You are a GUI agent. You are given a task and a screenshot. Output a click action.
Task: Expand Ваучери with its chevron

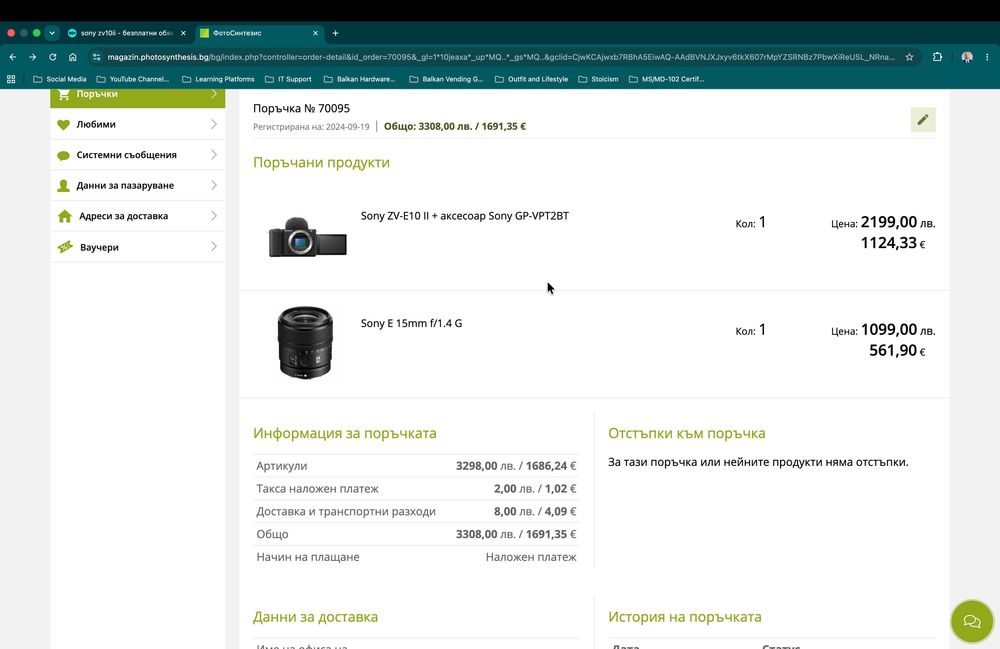(x=214, y=247)
